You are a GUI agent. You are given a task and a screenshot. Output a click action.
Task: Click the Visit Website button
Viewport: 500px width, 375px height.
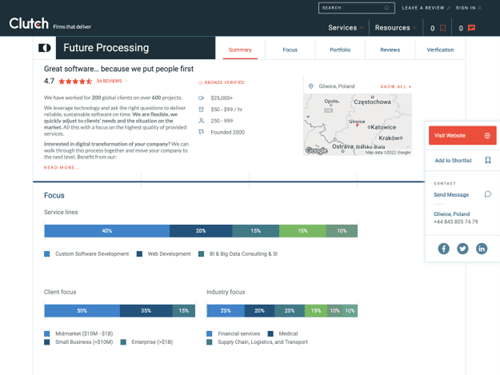462,135
